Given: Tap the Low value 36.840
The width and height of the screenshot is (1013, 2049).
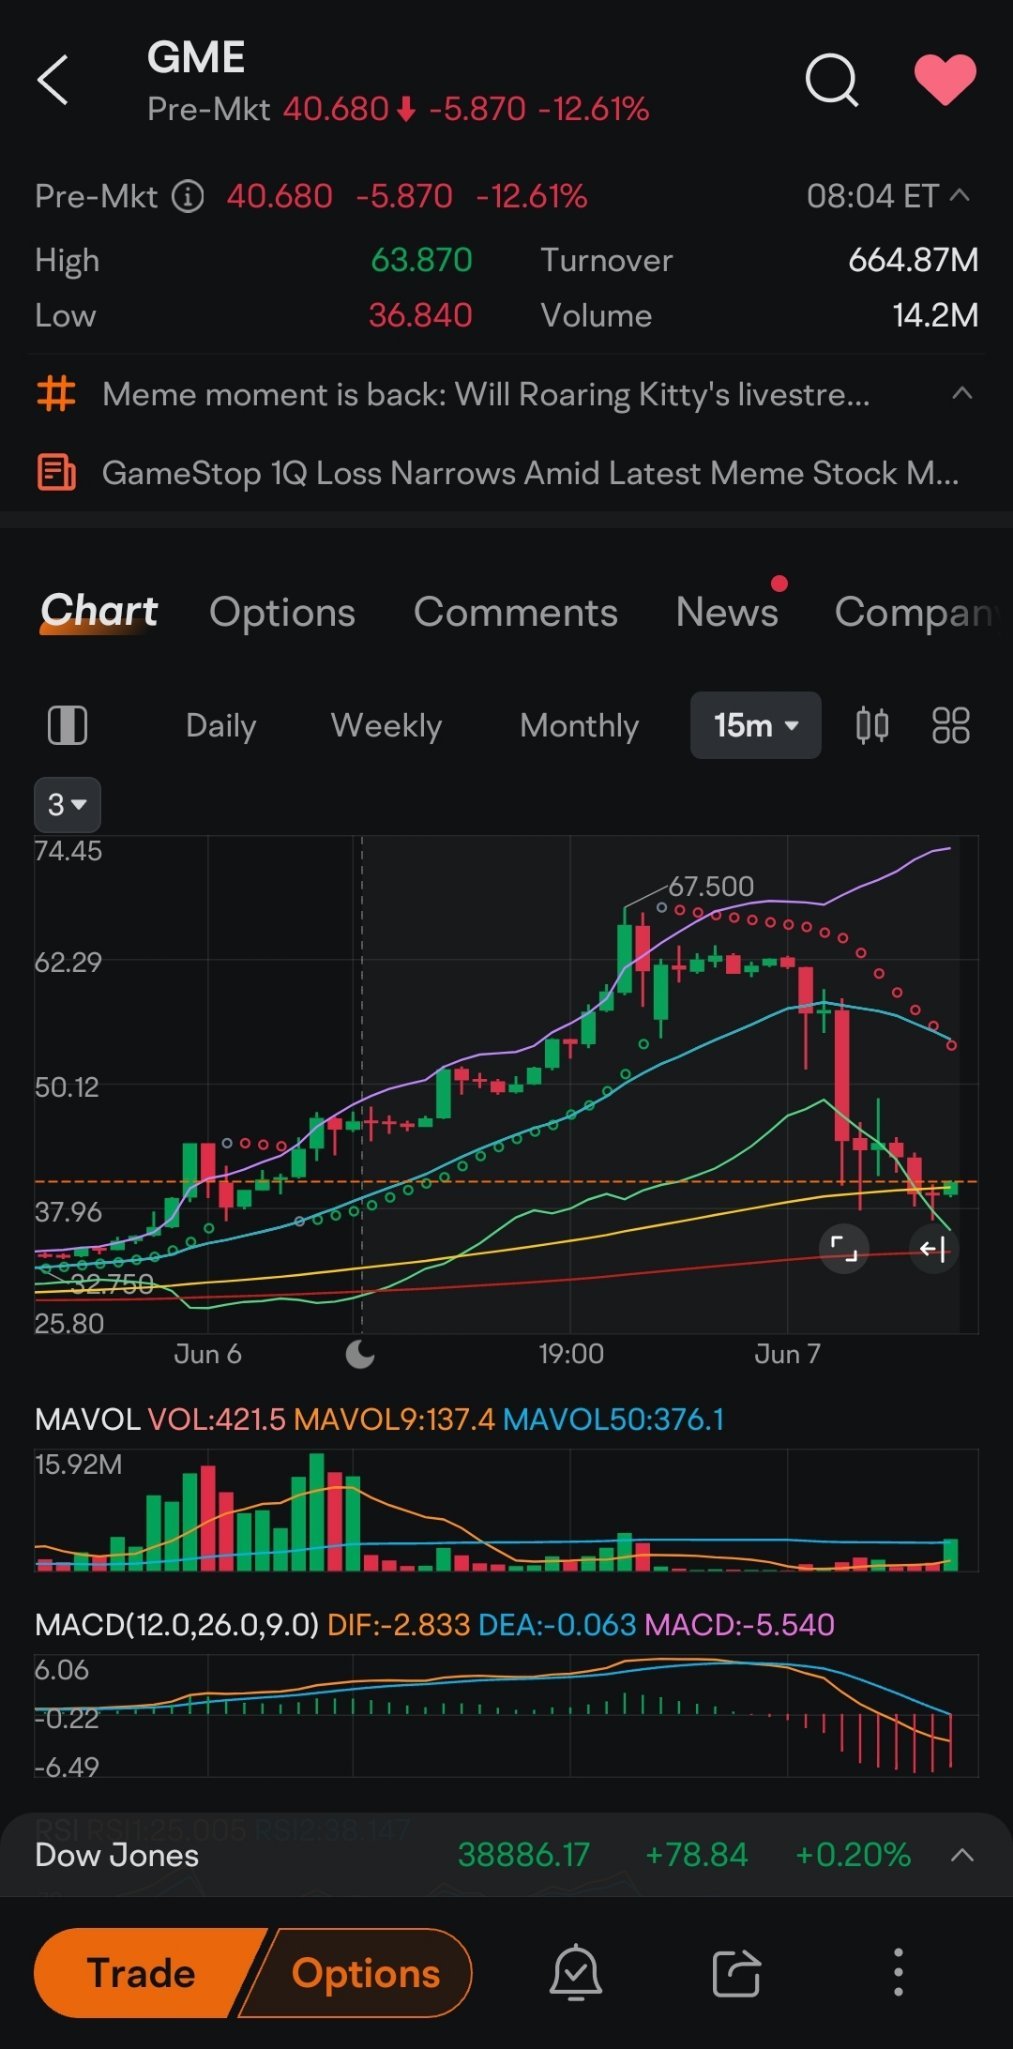Looking at the screenshot, I should tap(420, 315).
